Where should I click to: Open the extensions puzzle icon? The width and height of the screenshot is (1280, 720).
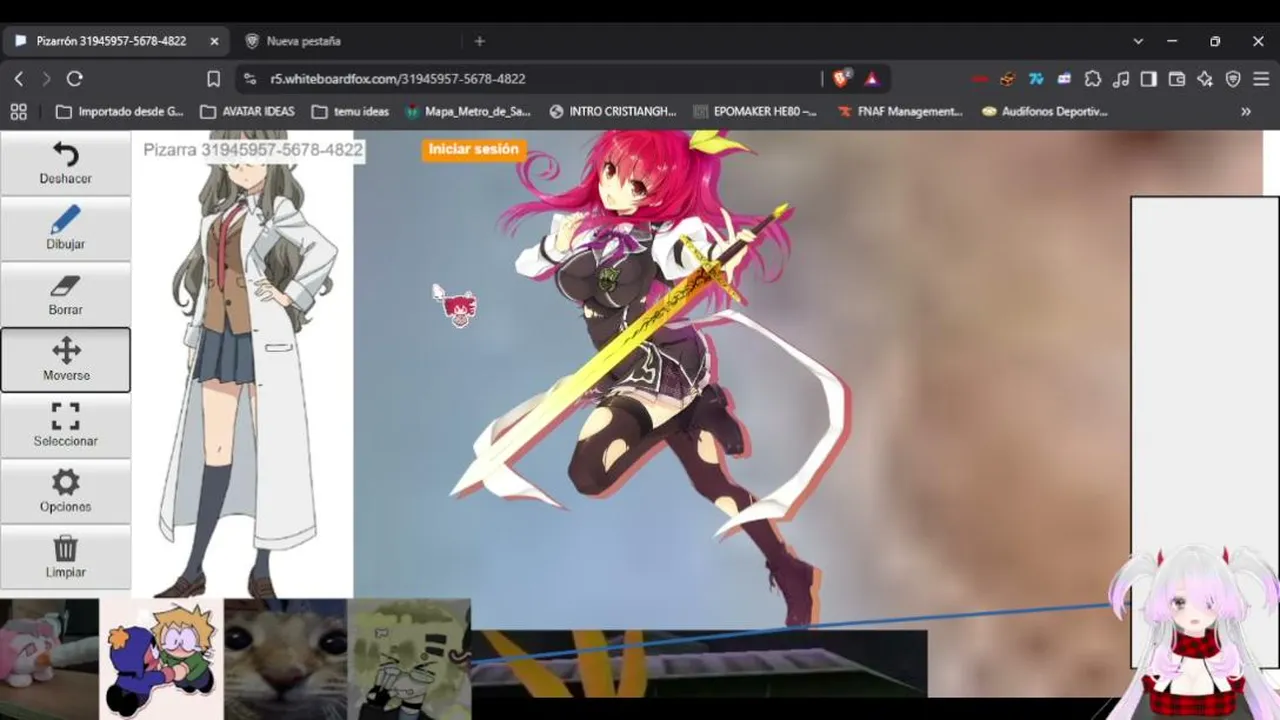point(1093,79)
